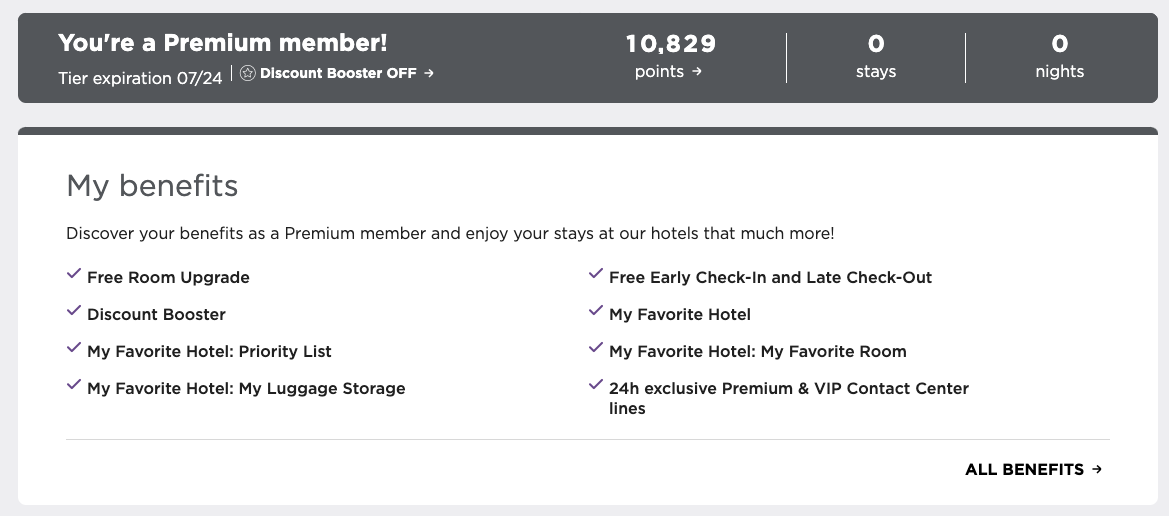Click checkmark beside 24h exclusive Contact Center

point(596,385)
